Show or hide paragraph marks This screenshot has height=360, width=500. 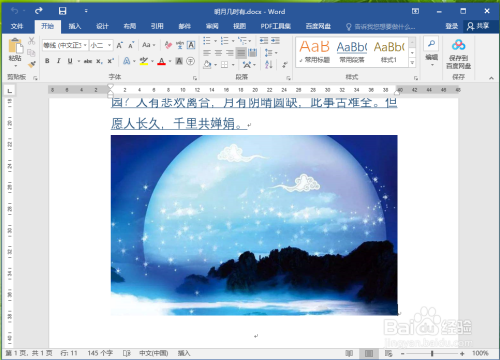click(x=285, y=65)
